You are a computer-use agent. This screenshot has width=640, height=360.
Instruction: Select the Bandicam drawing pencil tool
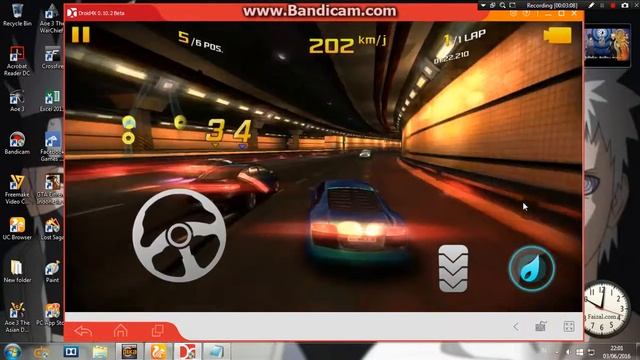[591, 5]
